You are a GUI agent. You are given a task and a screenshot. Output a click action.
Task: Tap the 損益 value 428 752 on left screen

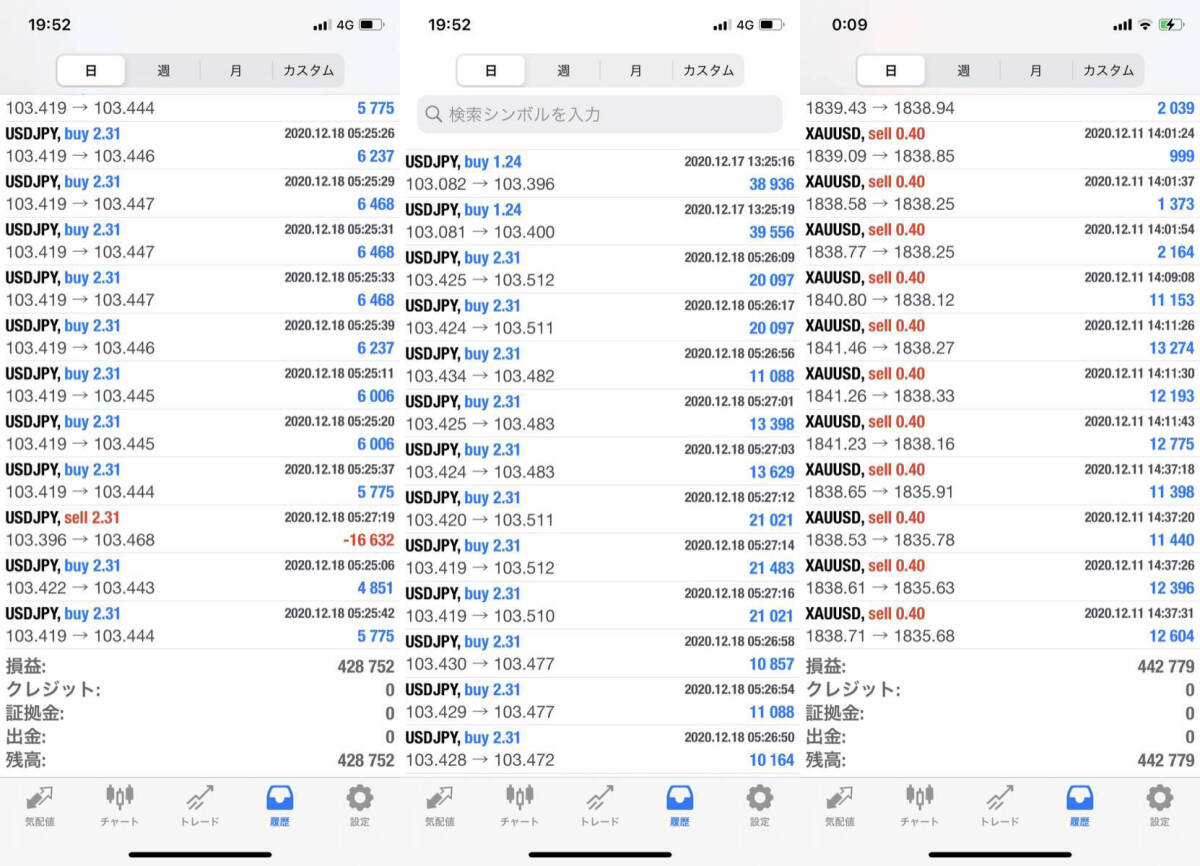(x=366, y=666)
